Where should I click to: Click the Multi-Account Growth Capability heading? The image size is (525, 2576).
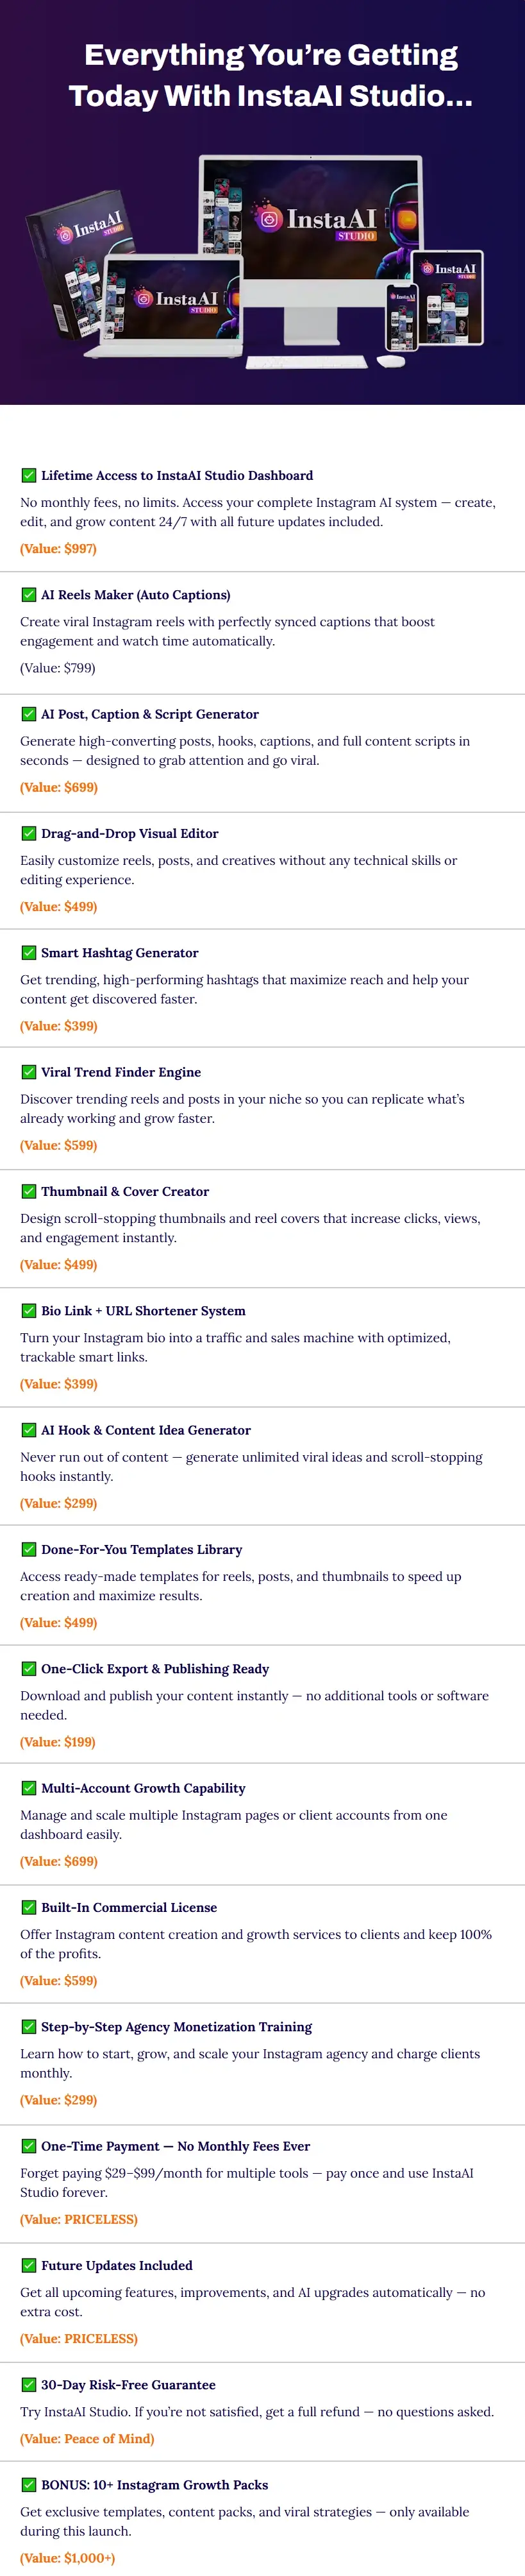click(143, 1788)
